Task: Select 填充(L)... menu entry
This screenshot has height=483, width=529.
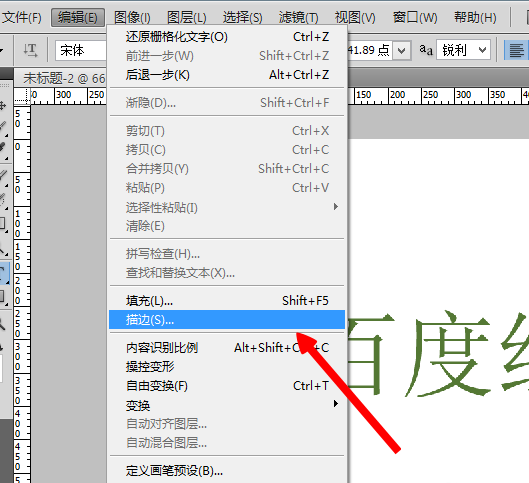Action: 227,301
